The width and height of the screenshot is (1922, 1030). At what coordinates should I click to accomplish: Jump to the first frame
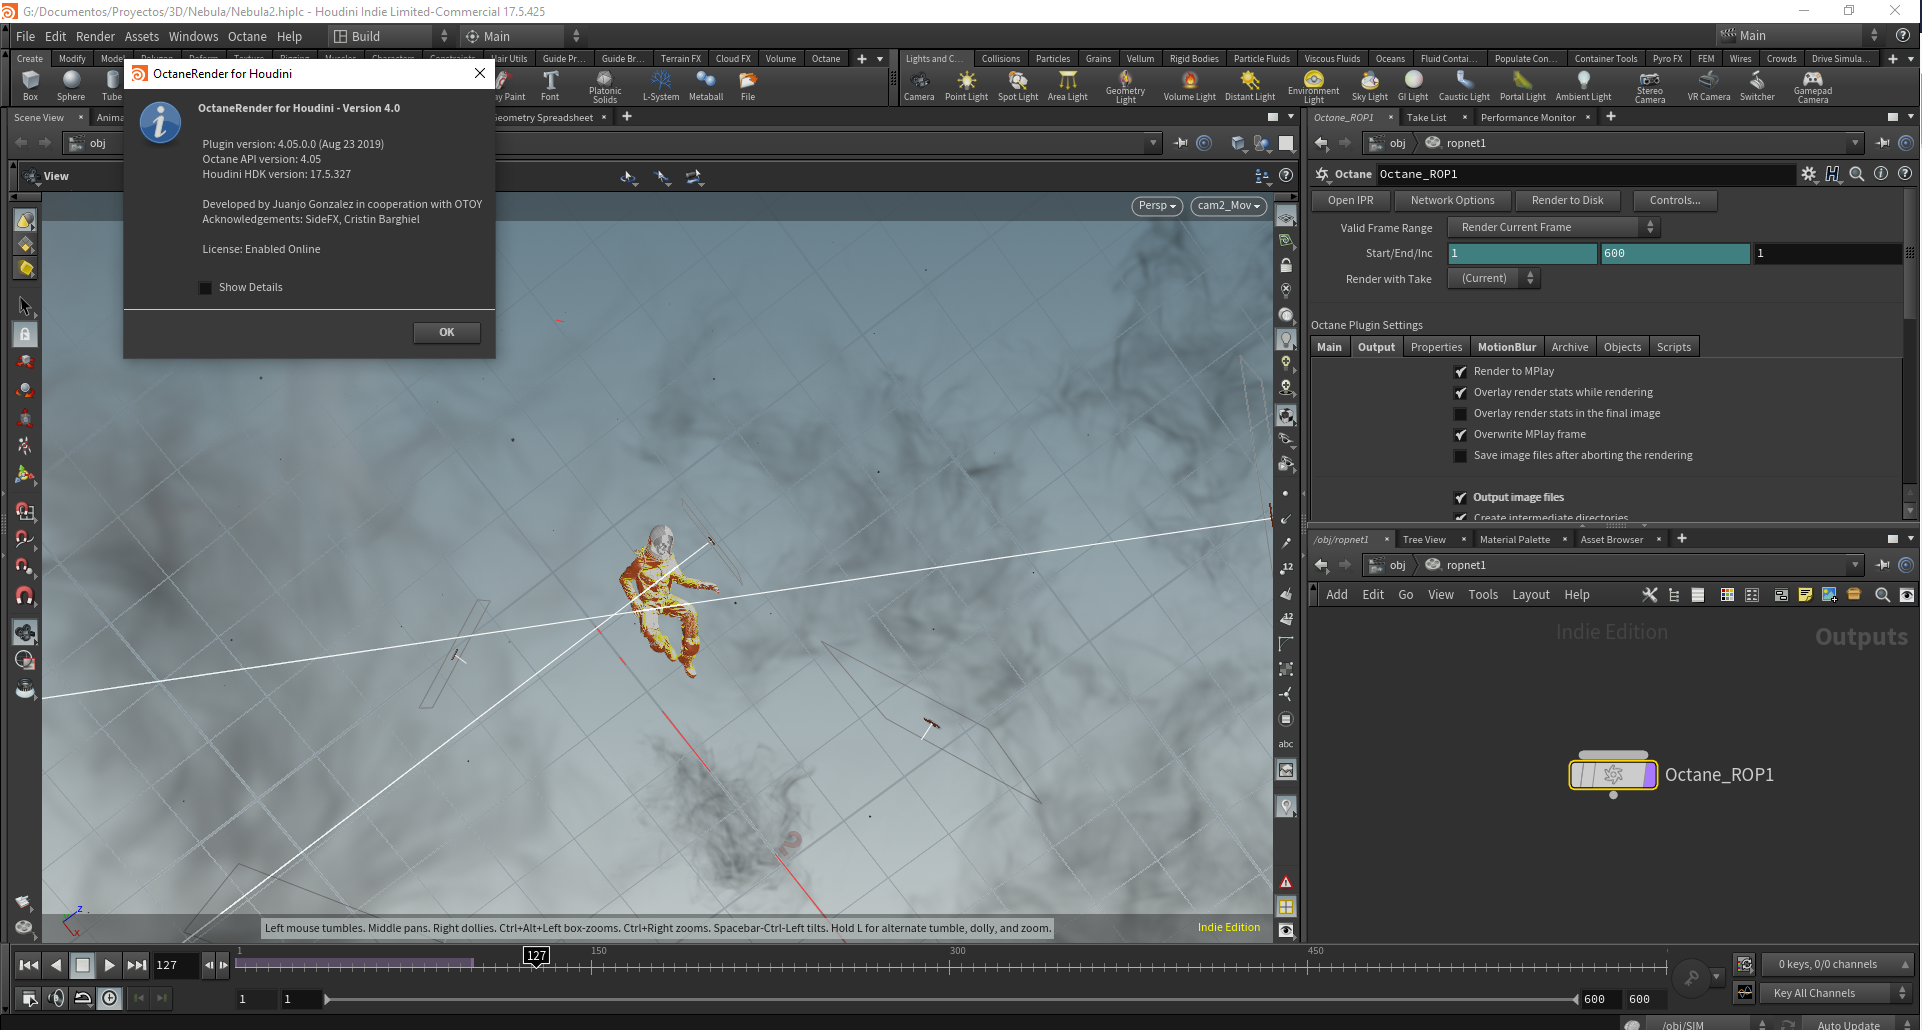29,966
